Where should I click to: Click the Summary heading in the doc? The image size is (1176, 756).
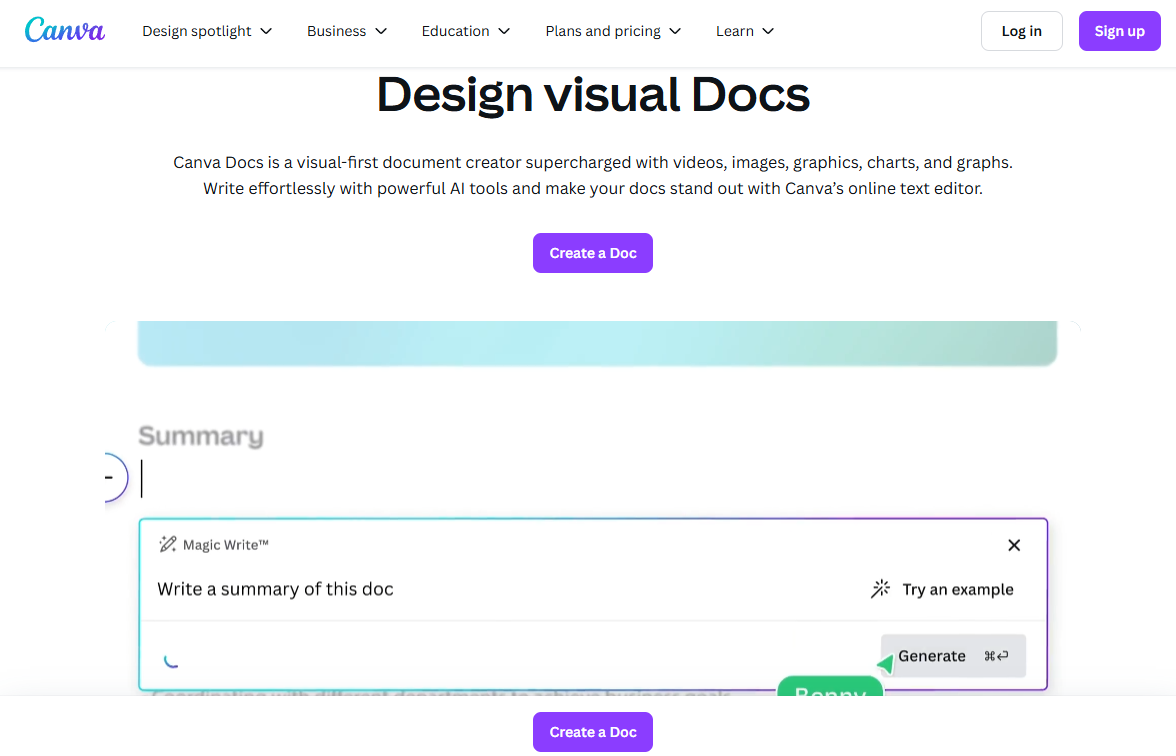tap(201, 436)
